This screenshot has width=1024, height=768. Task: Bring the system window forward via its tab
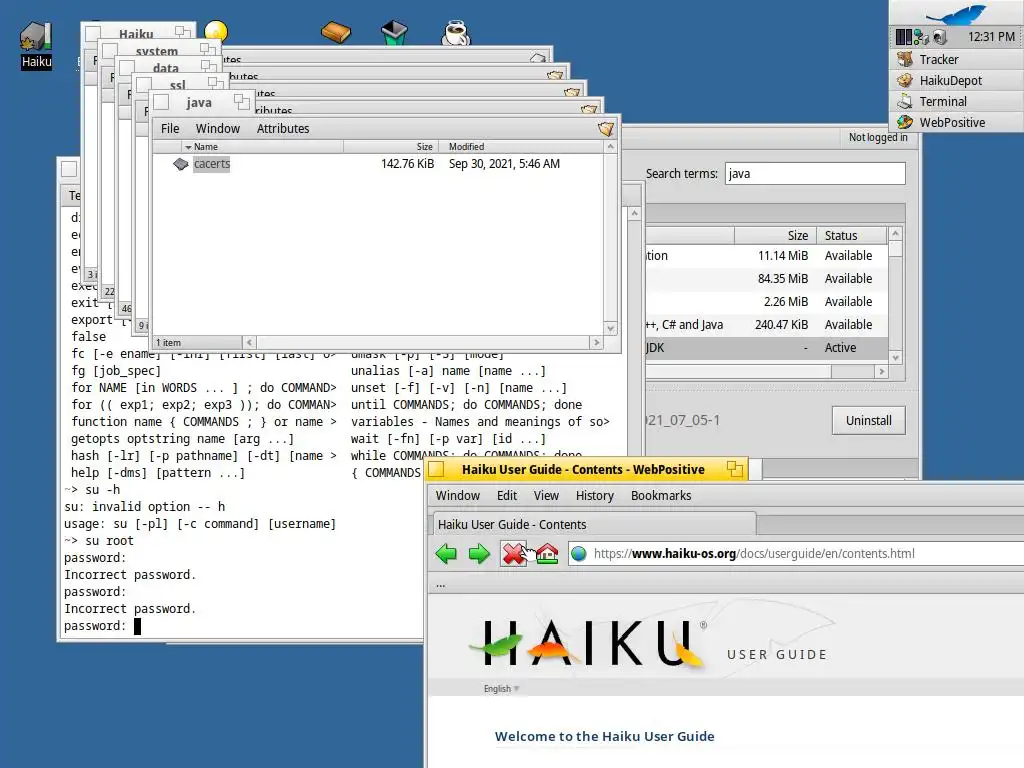click(x=156, y=51)
